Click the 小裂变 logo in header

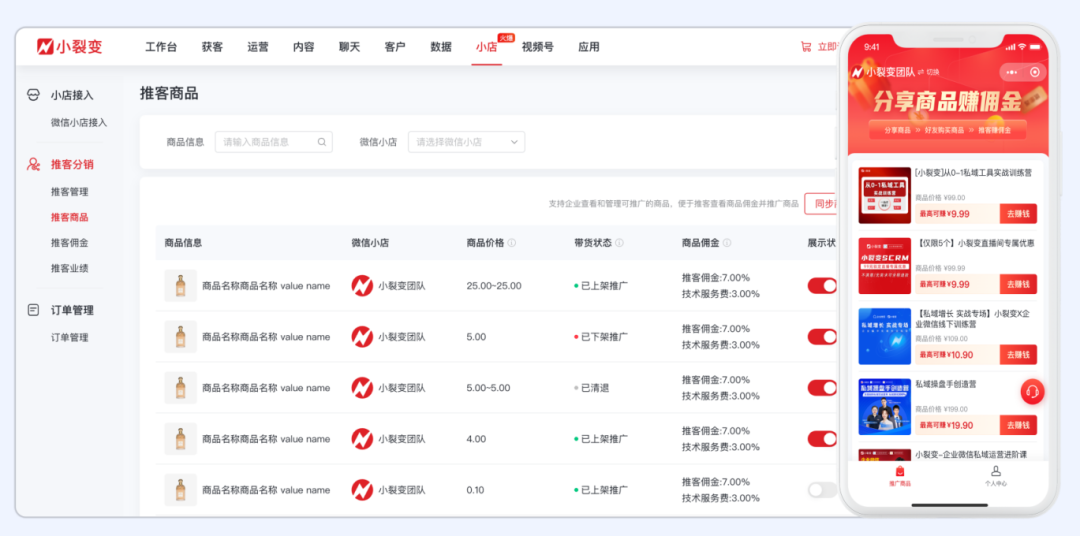(69, 47)
